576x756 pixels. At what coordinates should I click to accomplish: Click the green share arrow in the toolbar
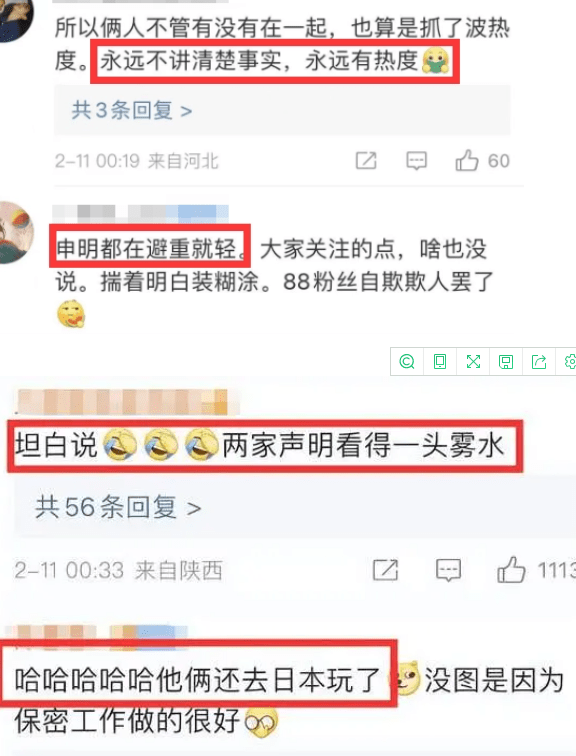[538, 361]
